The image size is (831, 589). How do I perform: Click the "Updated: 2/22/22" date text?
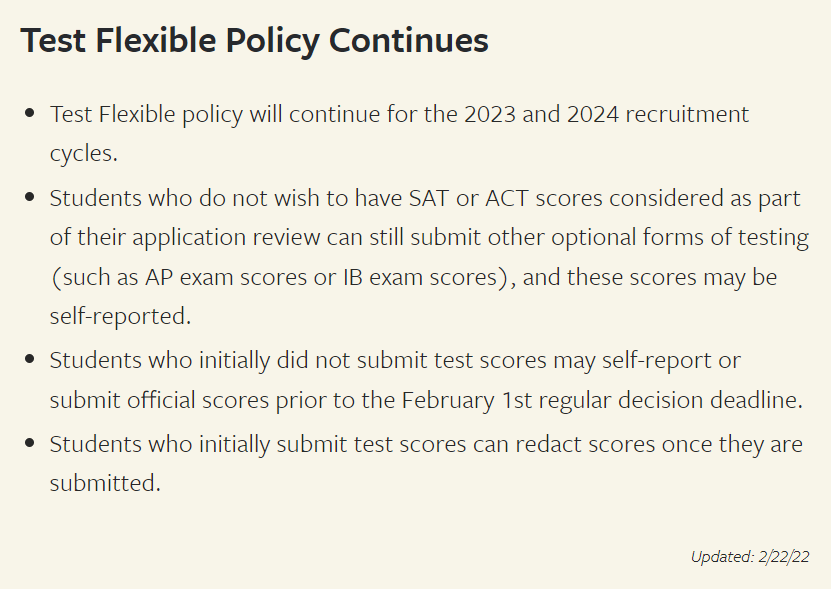pyautogui.click(x=749, y=557)
